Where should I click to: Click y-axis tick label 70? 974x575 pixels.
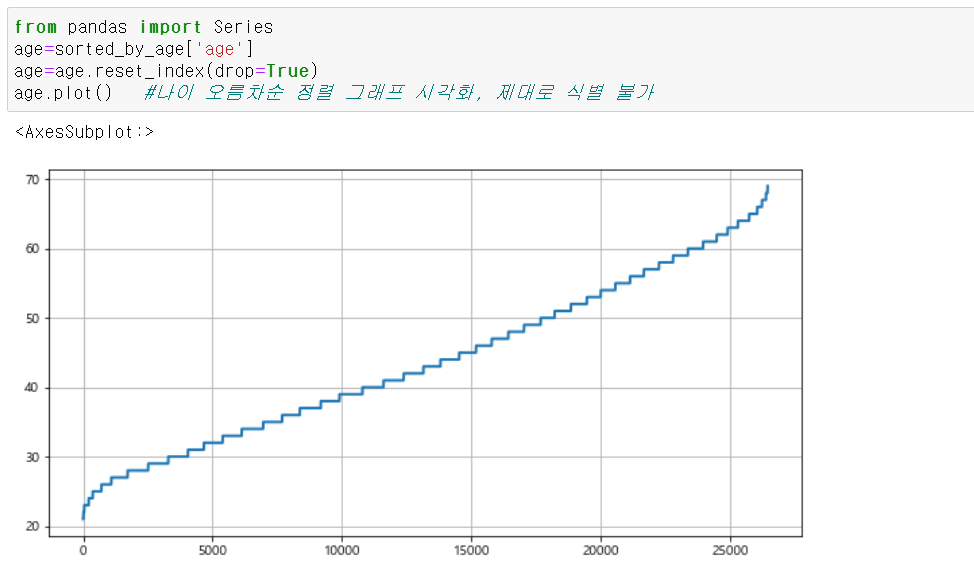tap(32, 179)
